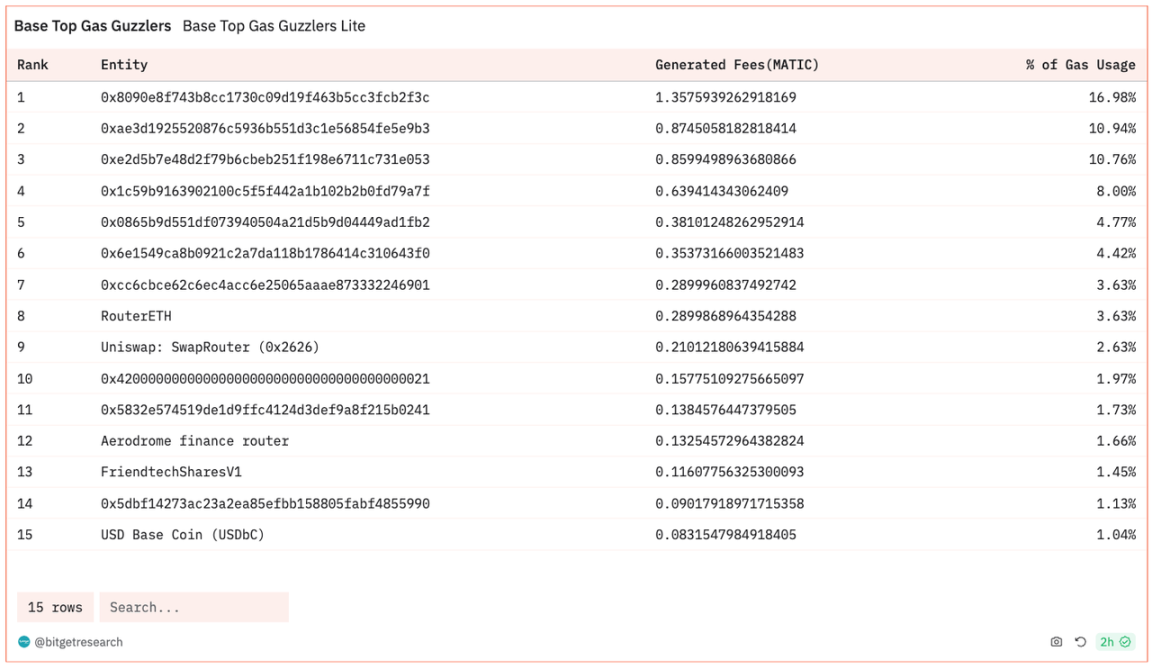Click the bitgetresearch avatar icon
The image size is (1152, 669).
point(24,642)
